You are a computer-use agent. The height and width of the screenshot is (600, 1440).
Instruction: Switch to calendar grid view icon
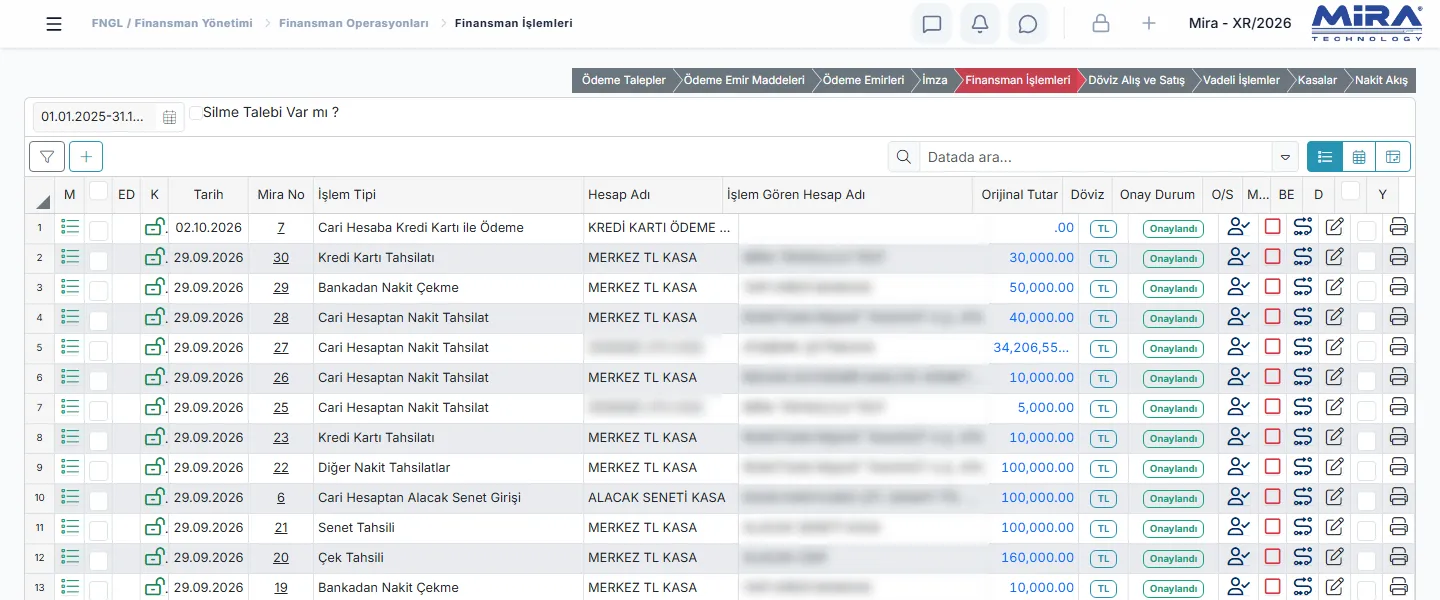(1359, 157)
